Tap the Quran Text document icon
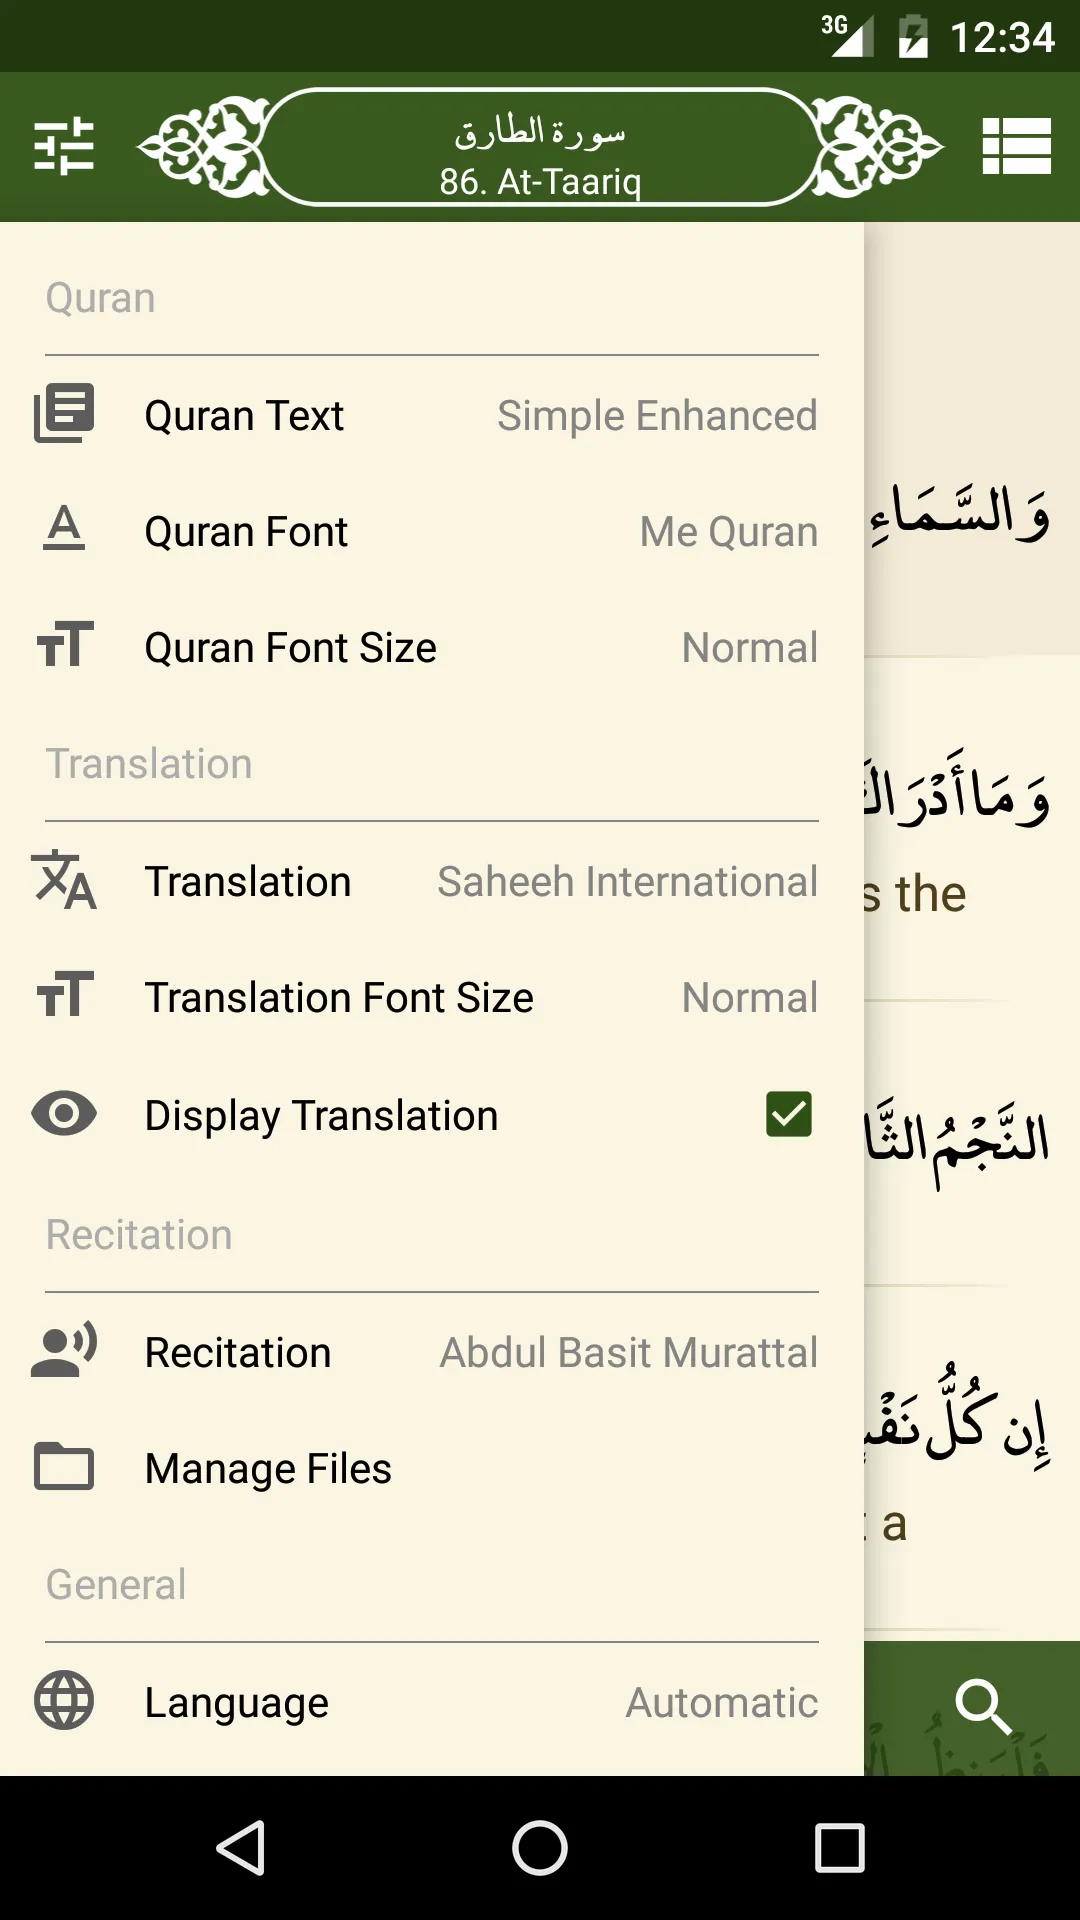The width and height of the screenshot is (1080, 1920). (x=64, y=413)
